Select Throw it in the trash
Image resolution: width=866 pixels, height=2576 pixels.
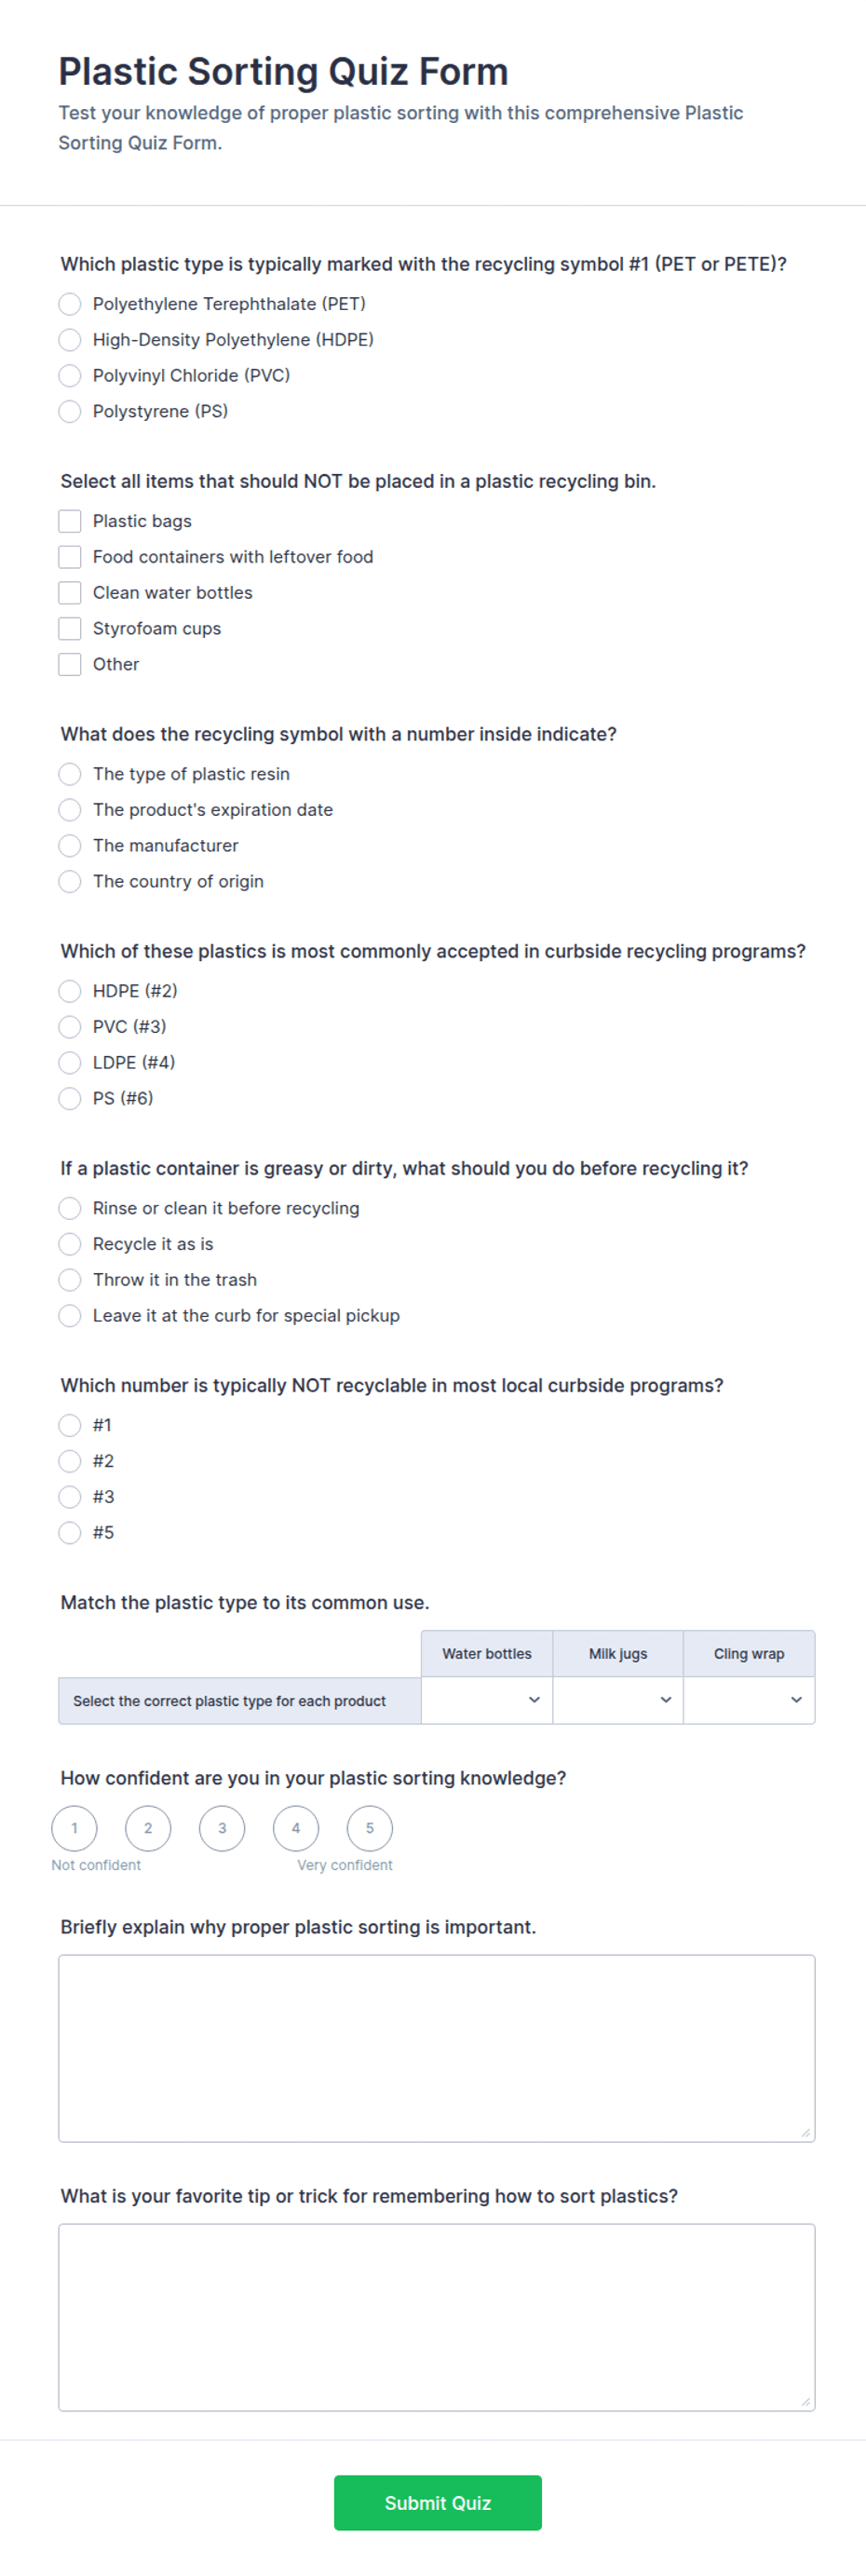coord(69,1280)
